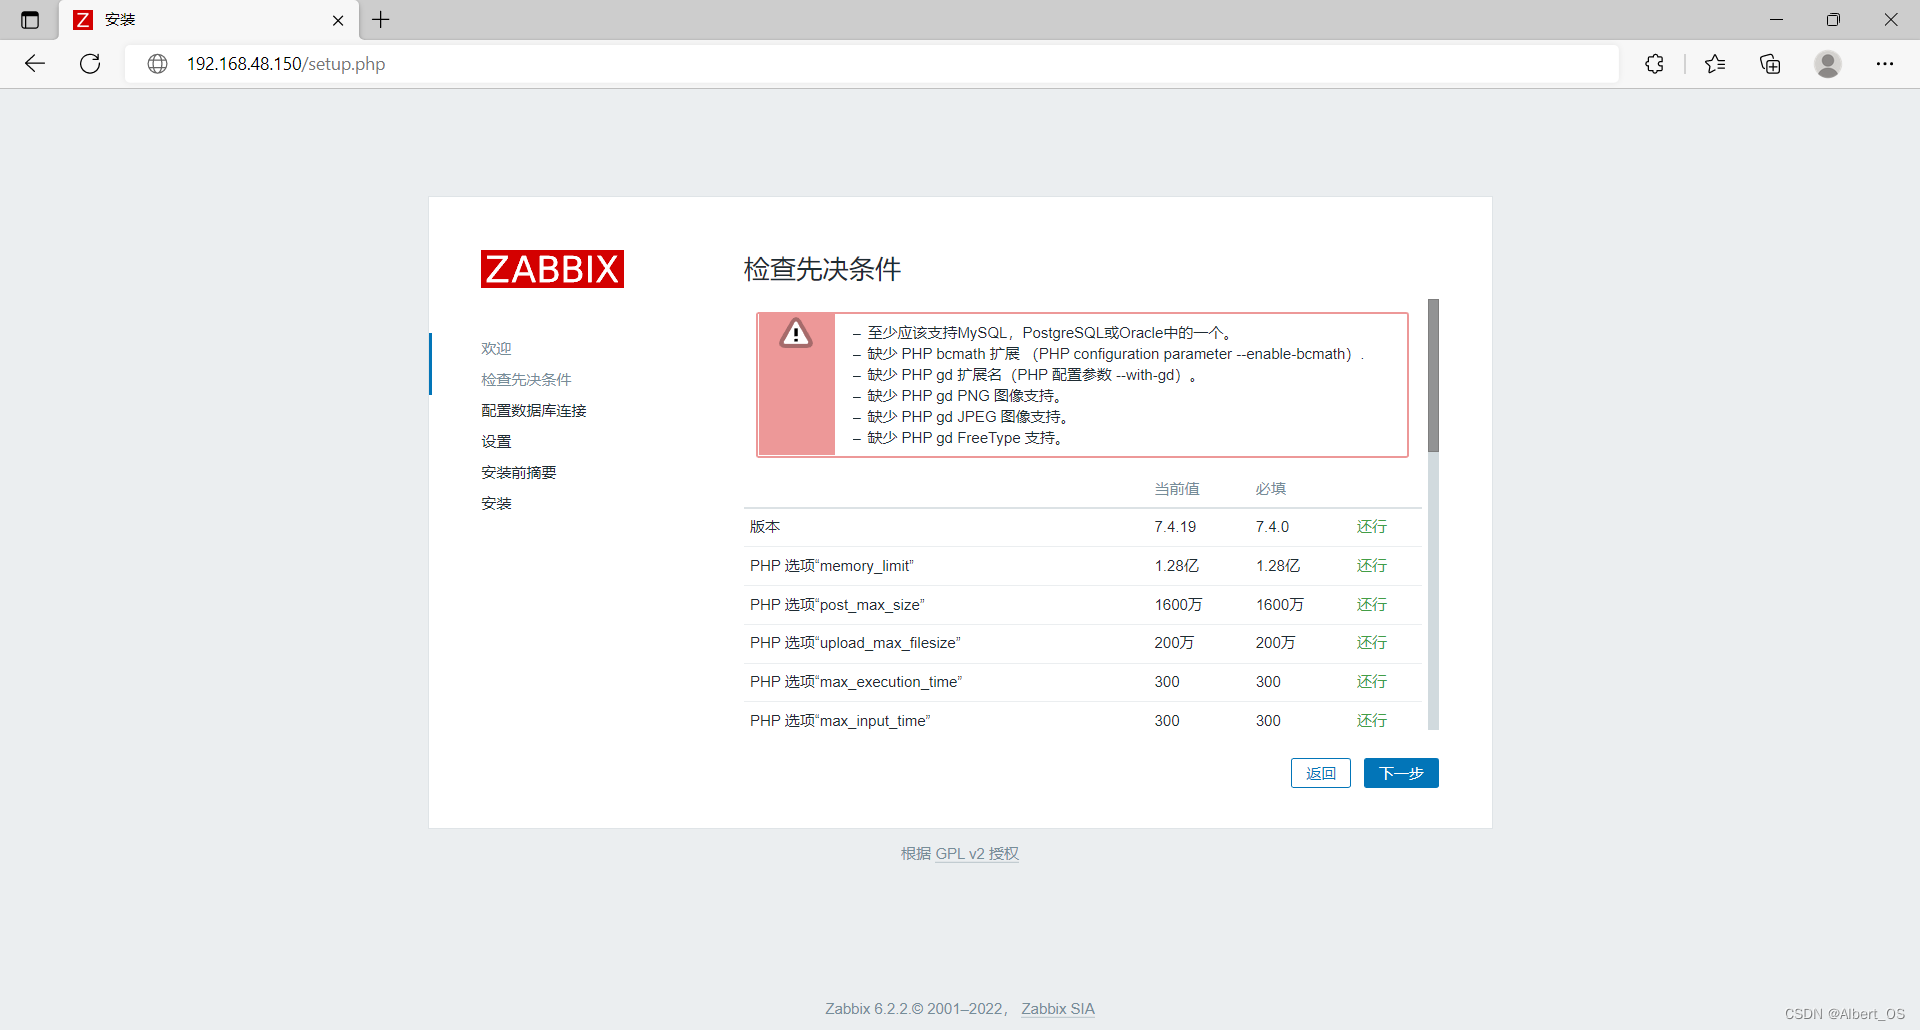Select the 安装 tab
Screen dimensions: 1920x1030
[x=209, y=20]
